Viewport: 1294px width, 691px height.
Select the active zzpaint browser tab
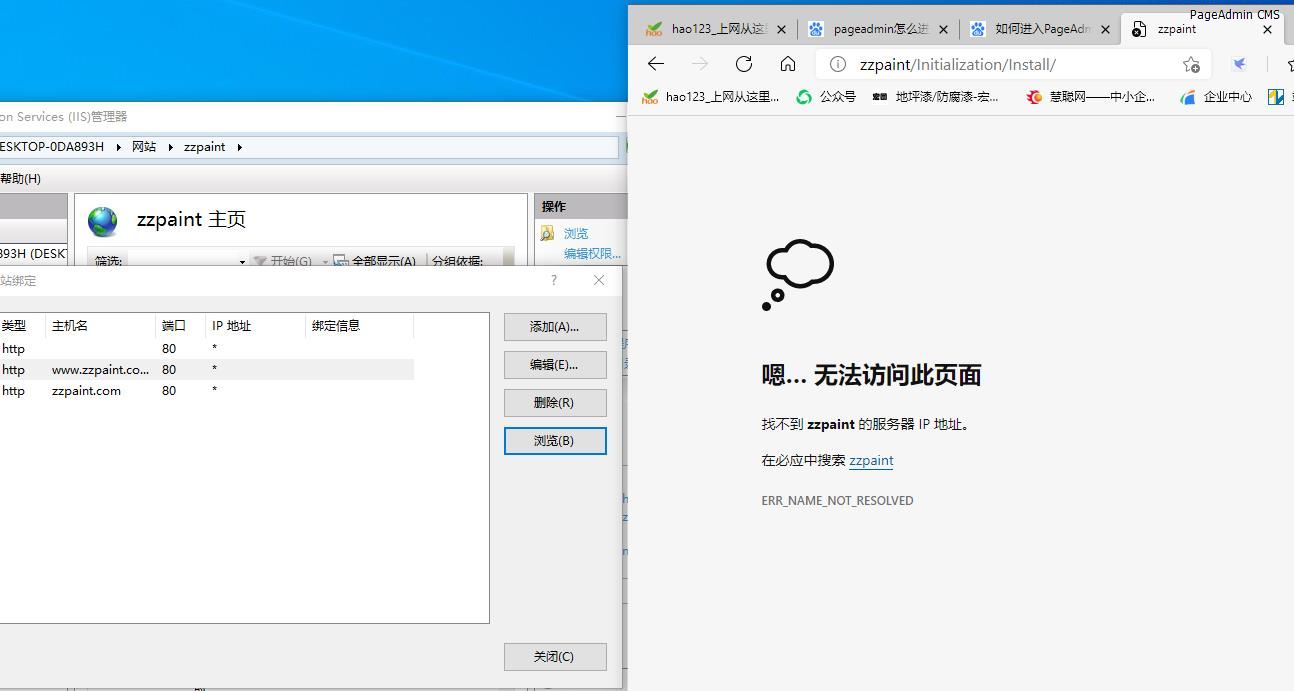coord(1200,29)
